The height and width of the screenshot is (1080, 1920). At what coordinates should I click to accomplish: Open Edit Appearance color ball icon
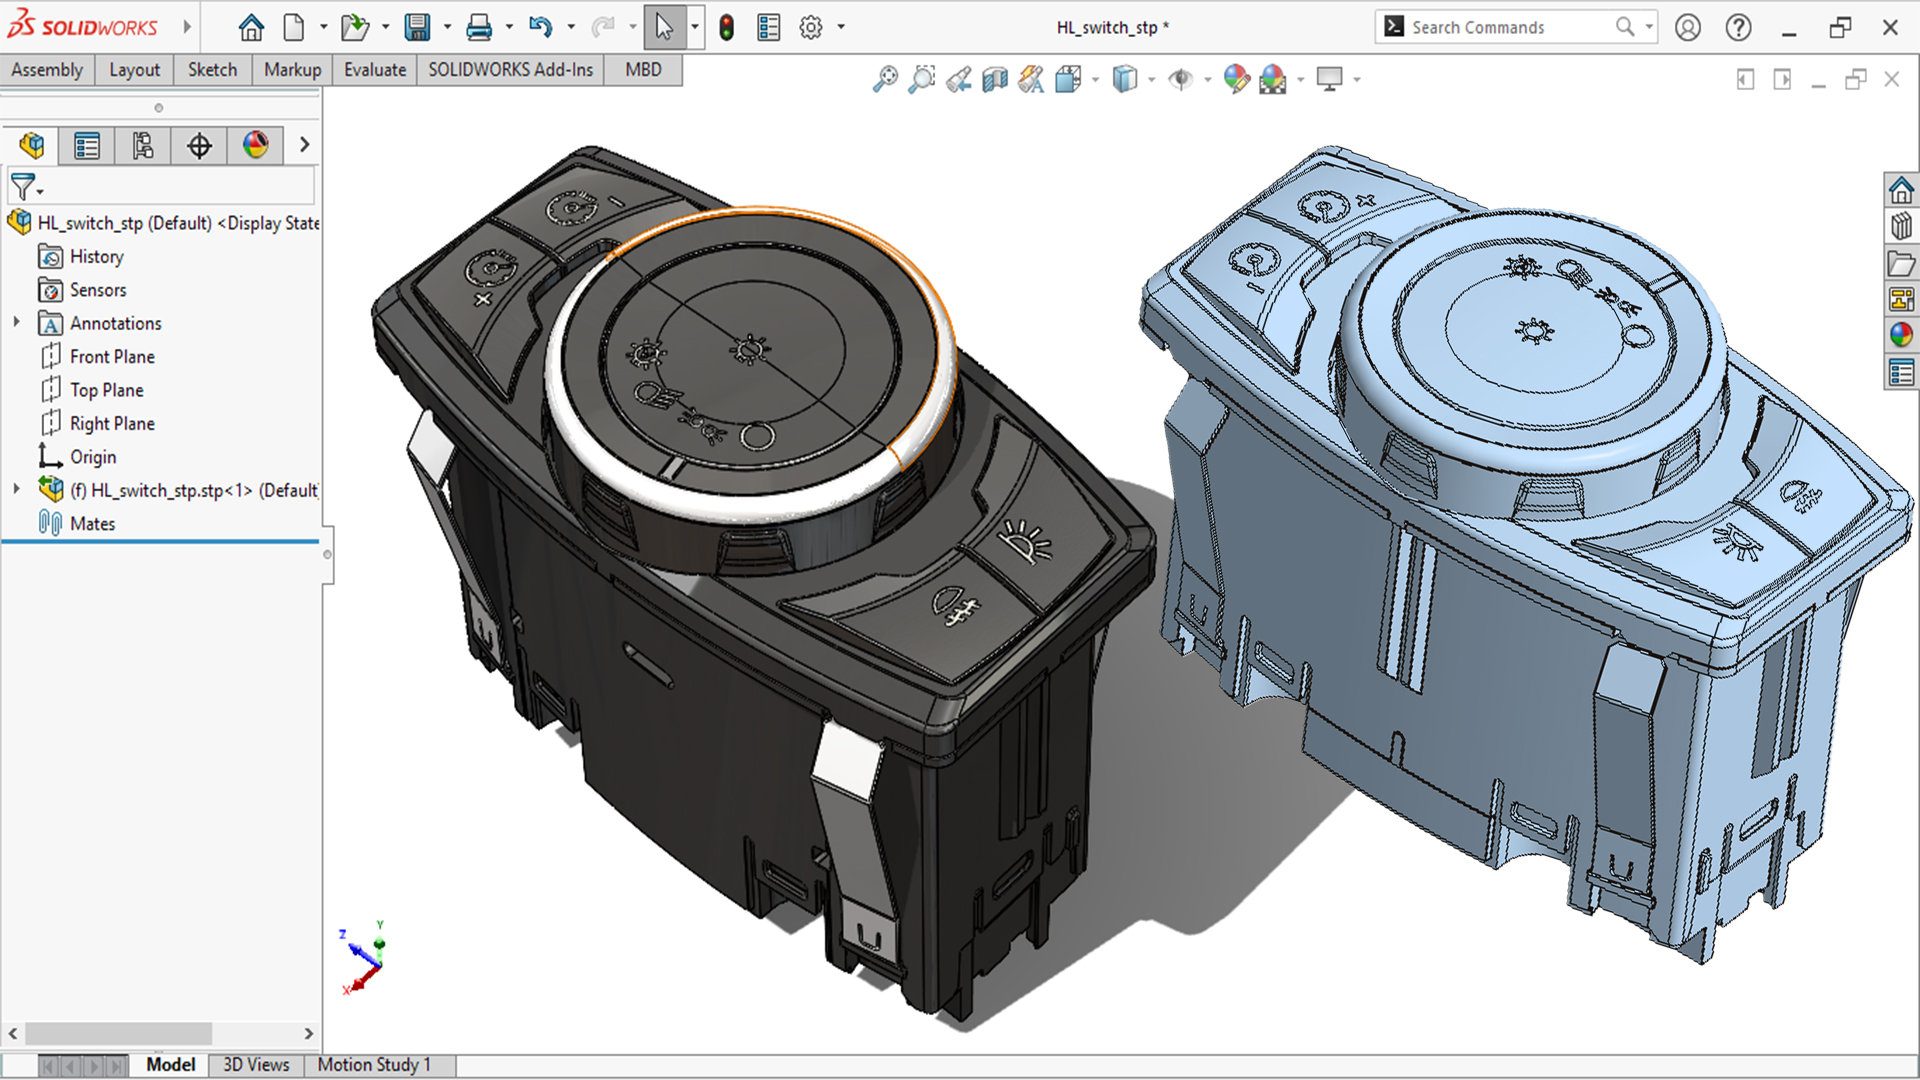[1236, 79]
